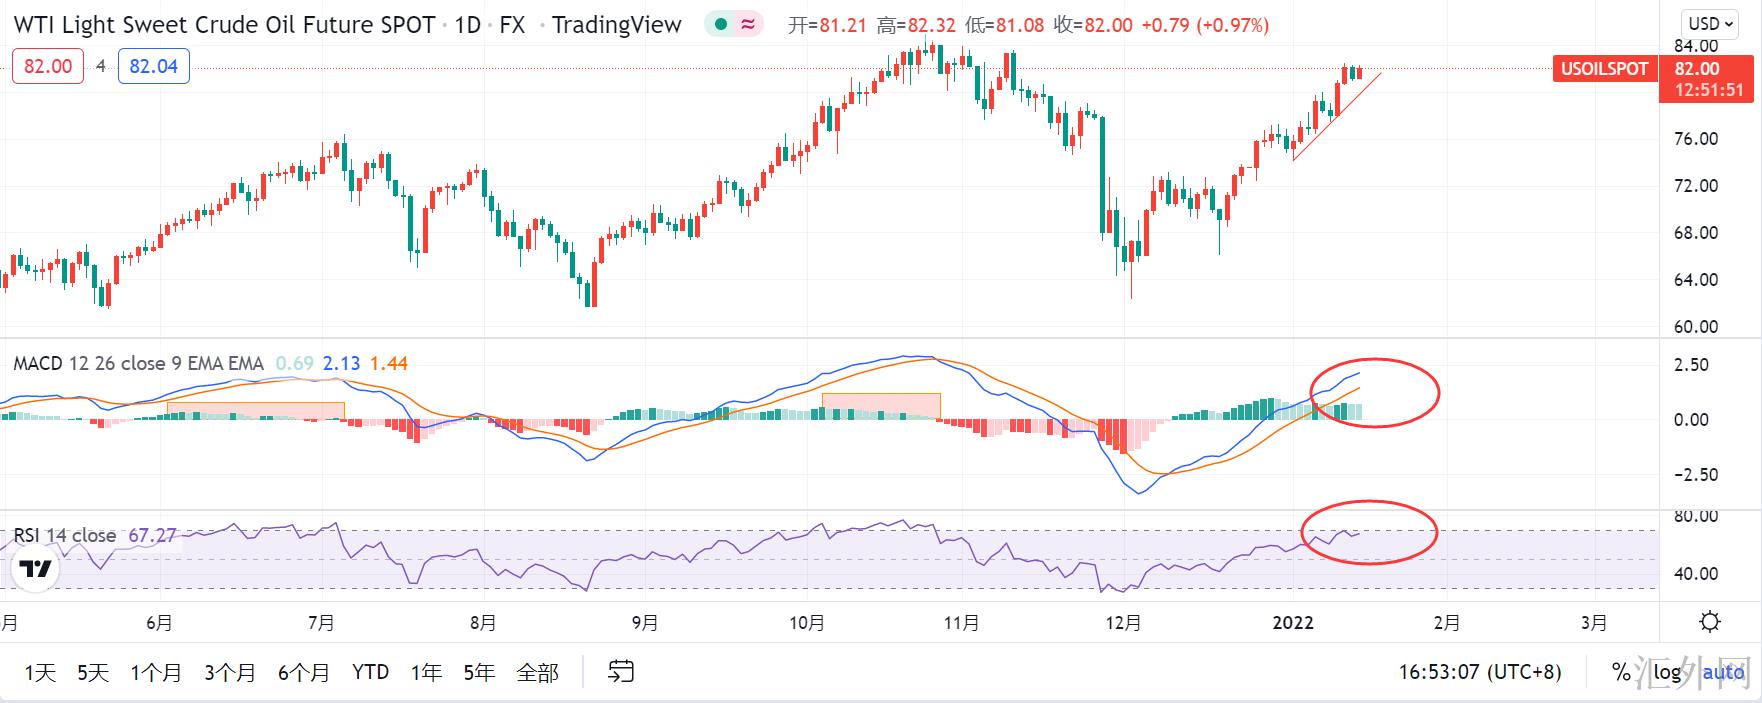Open the go-to-date calendar icon
The height and width of the screenshot is (703, 1762).
point(621,672)
